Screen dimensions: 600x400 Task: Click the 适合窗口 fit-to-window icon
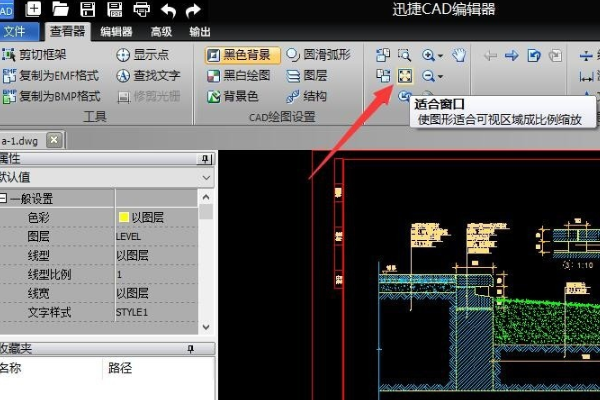(405, 76)
